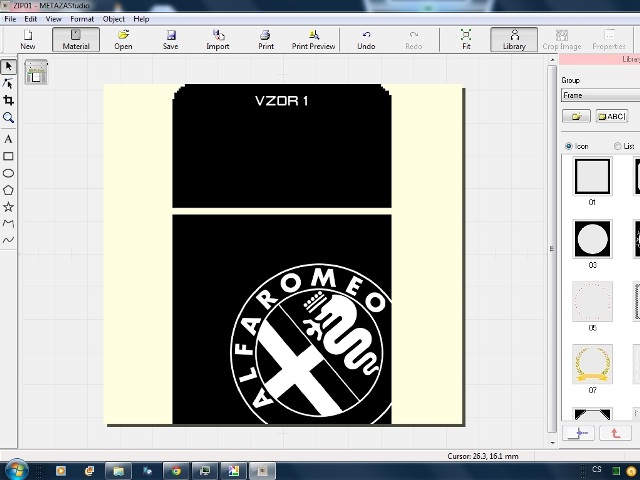640x480 pixels.
Task: Click canvas vertical scrollbar down arrow
Action: tap(552, 443)
